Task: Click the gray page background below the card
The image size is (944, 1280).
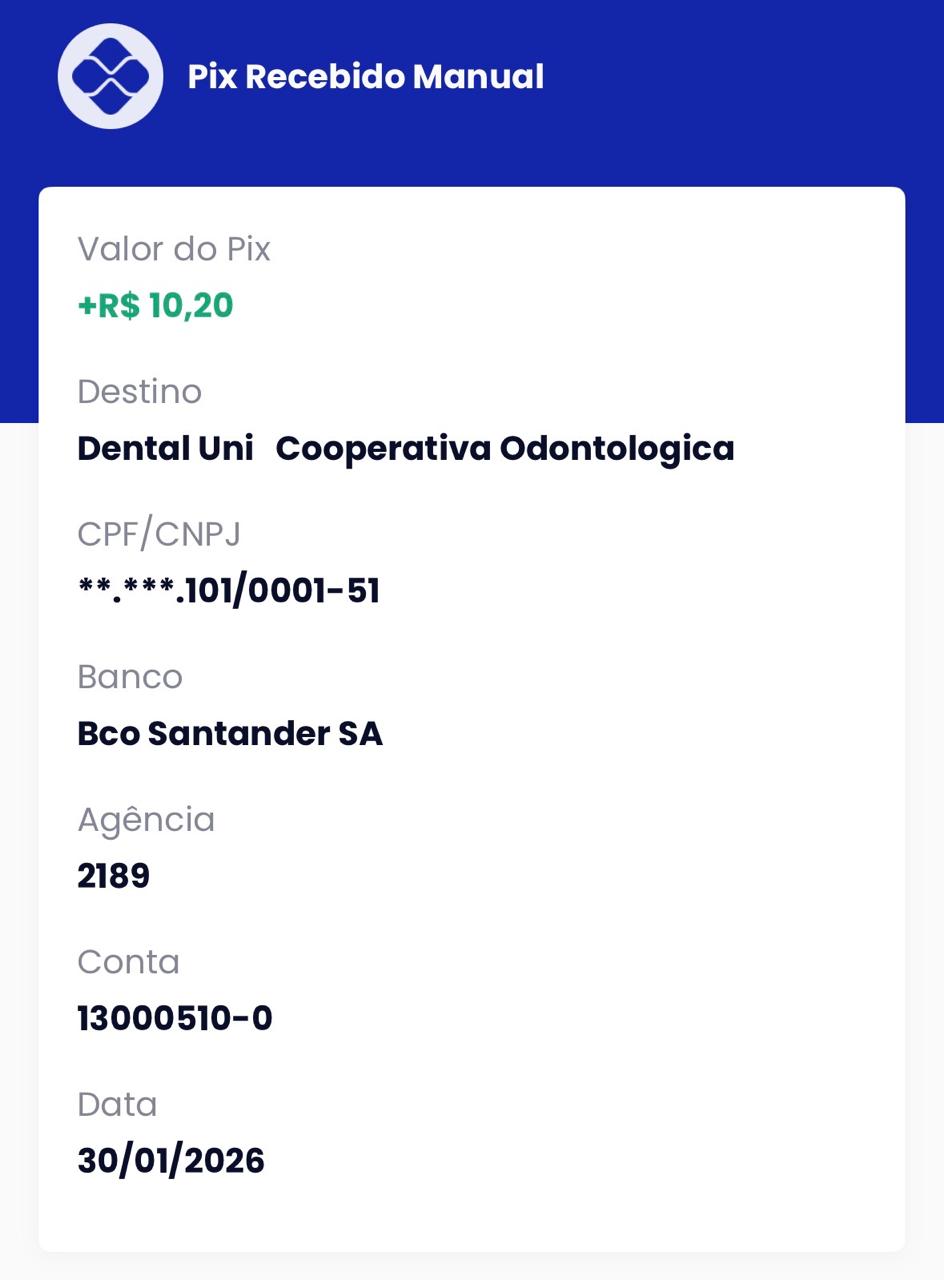Action: [x=472, y=1266]
